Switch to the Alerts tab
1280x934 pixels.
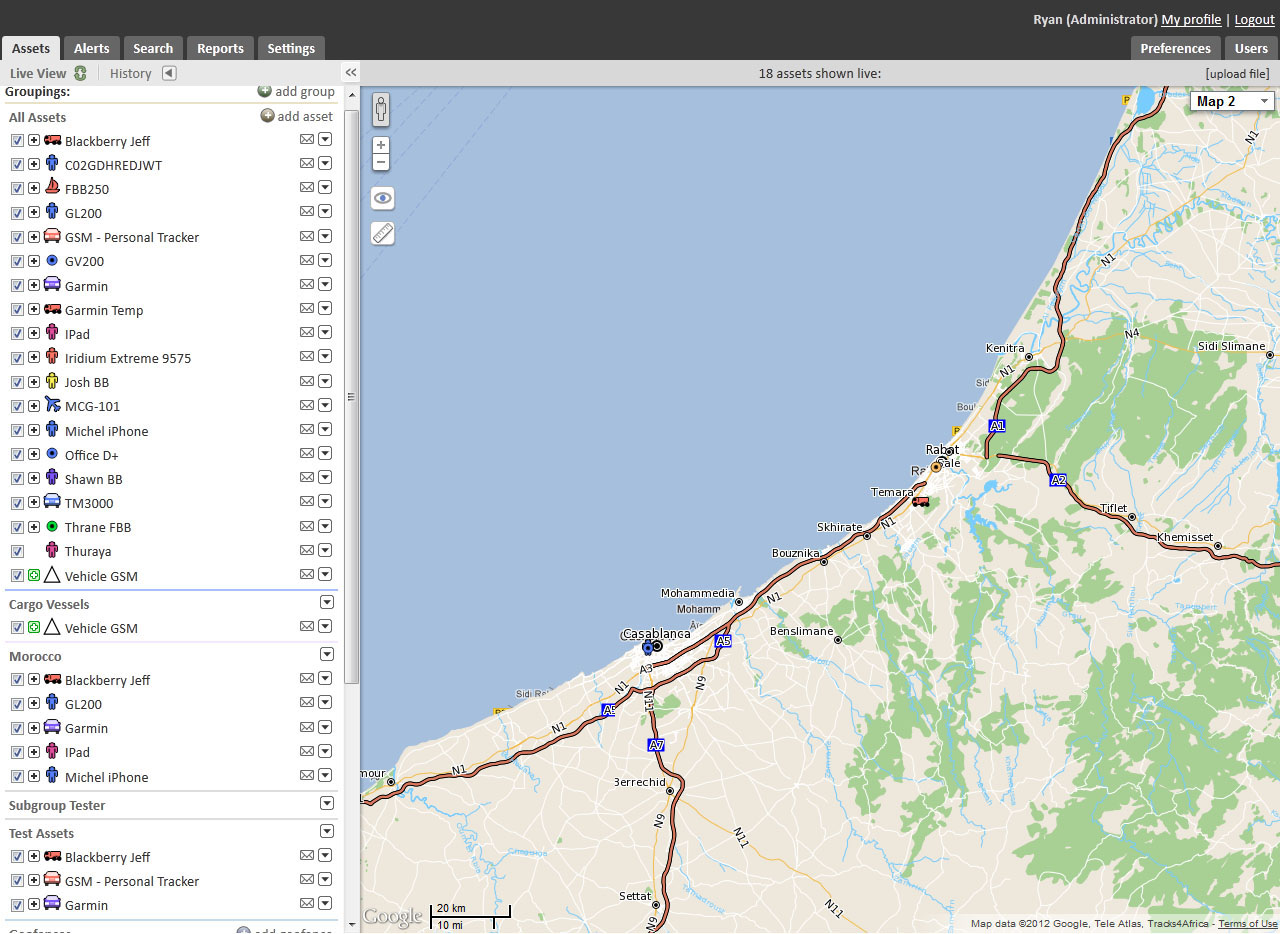point(92,48)
